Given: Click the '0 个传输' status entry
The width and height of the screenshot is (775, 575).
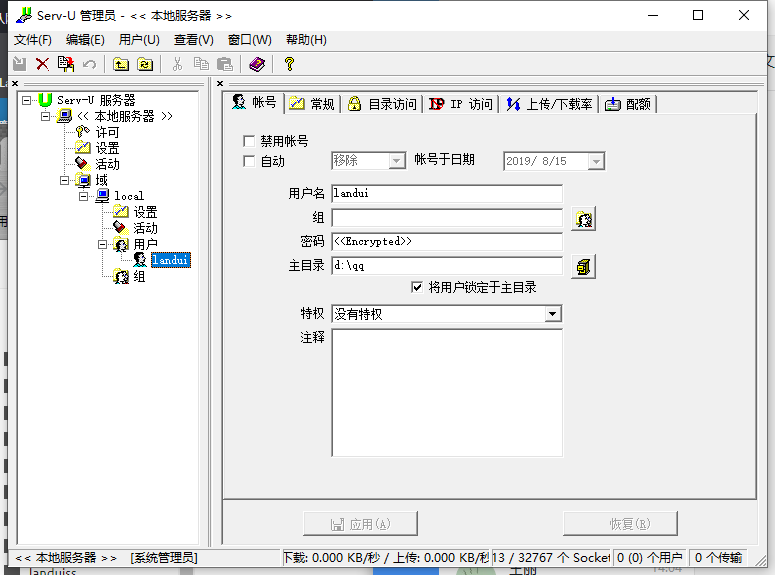Looking at the screenshot, I should tap(718, 558).
